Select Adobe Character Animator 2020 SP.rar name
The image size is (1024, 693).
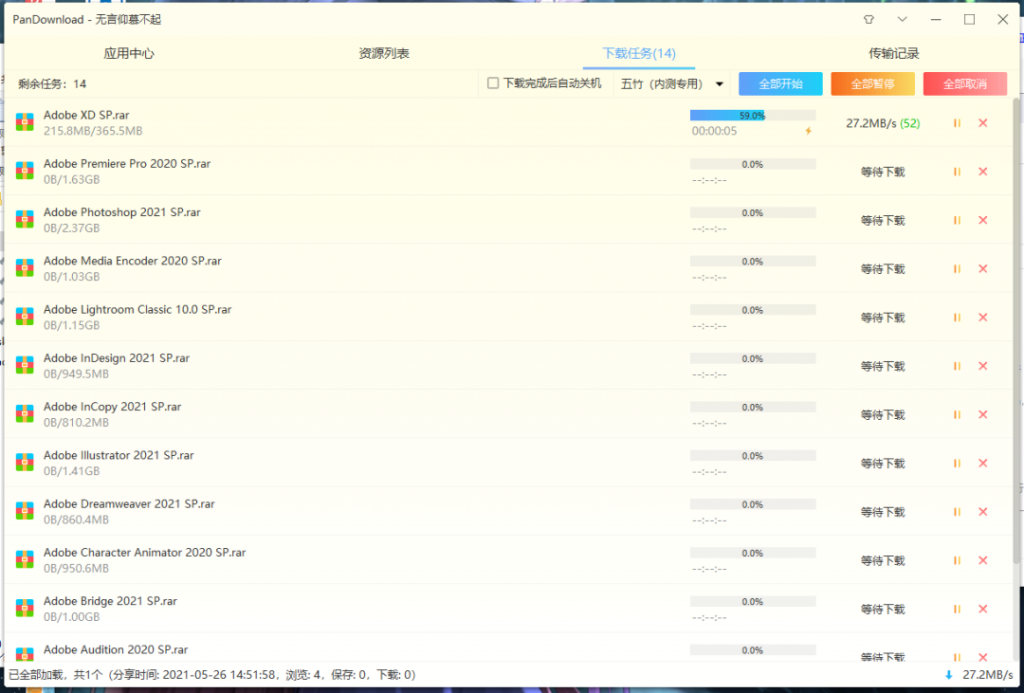[x=144, y=553]
